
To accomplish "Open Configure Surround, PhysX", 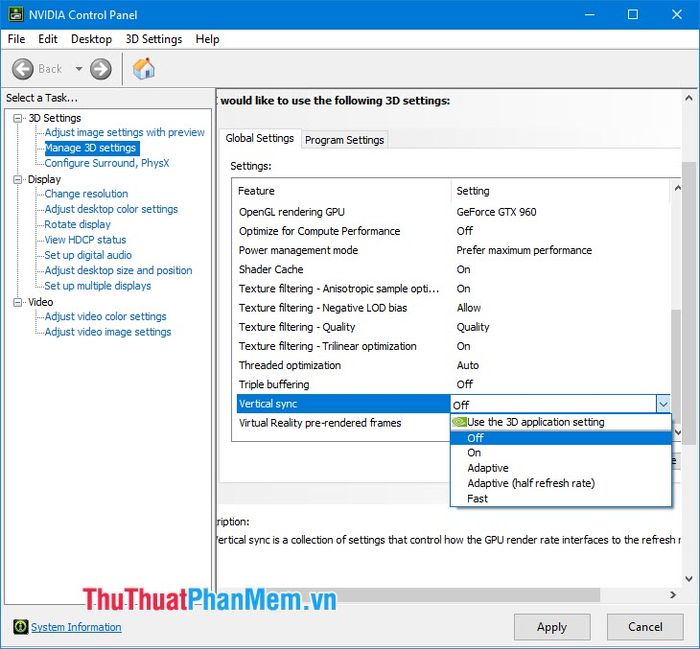I will 107,163.
